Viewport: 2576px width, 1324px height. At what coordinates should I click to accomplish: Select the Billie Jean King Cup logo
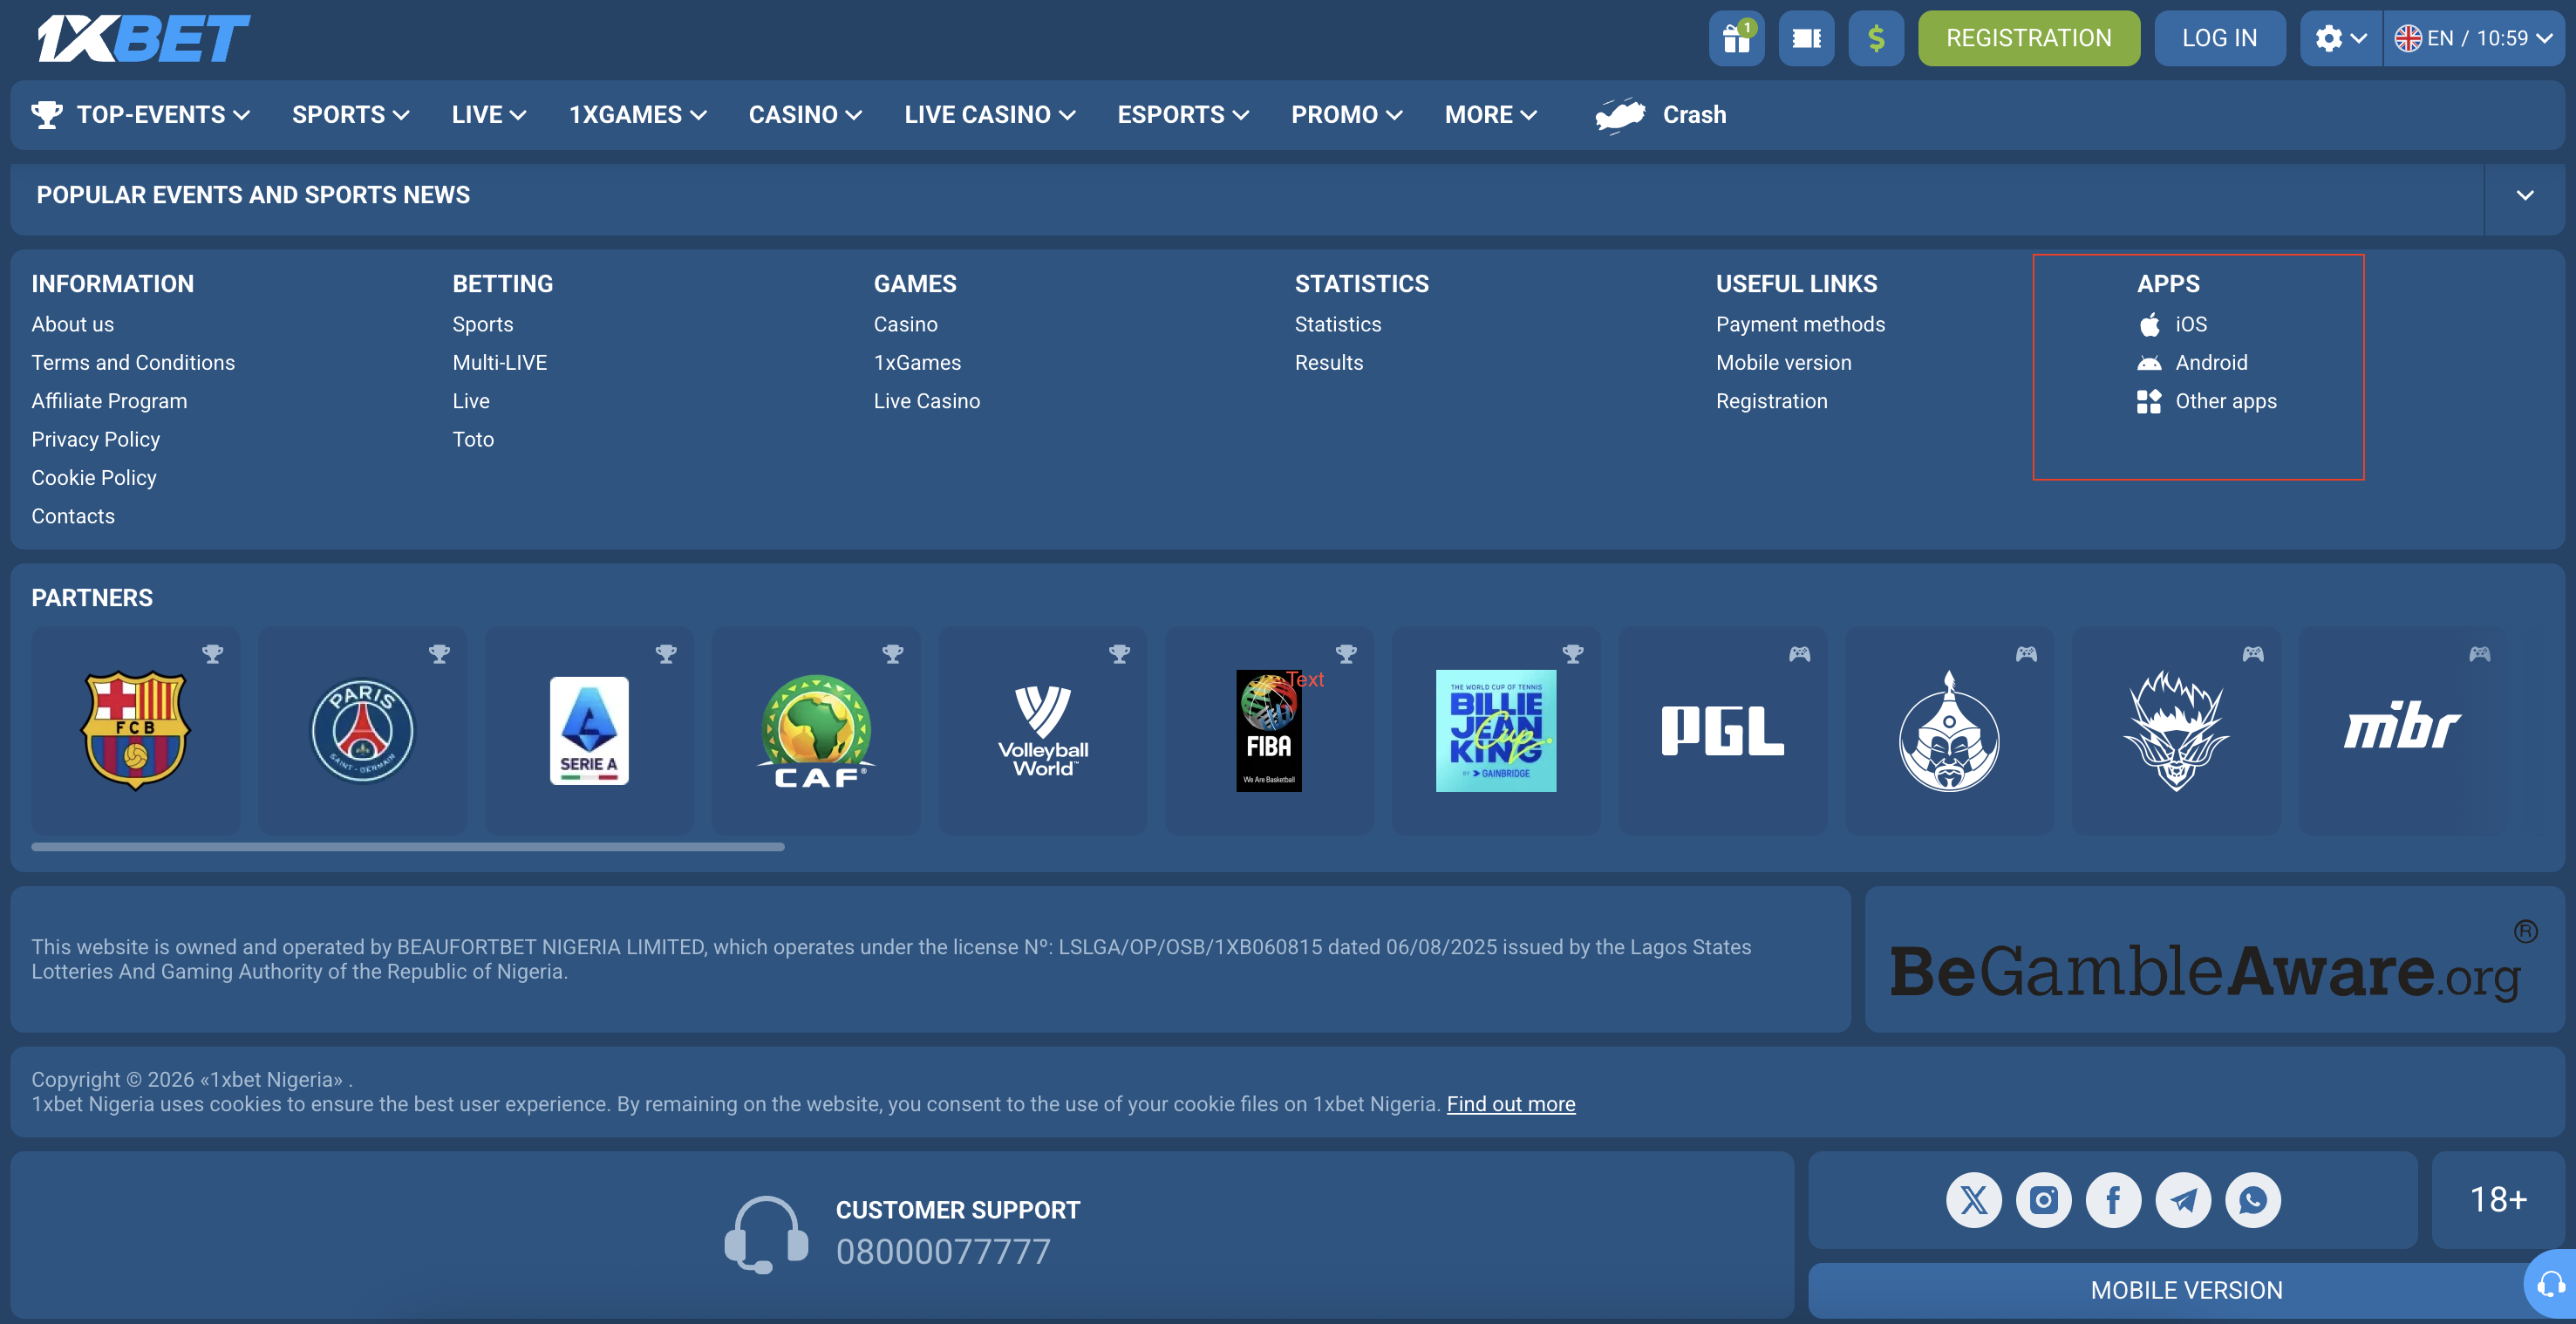[1496, 731]
